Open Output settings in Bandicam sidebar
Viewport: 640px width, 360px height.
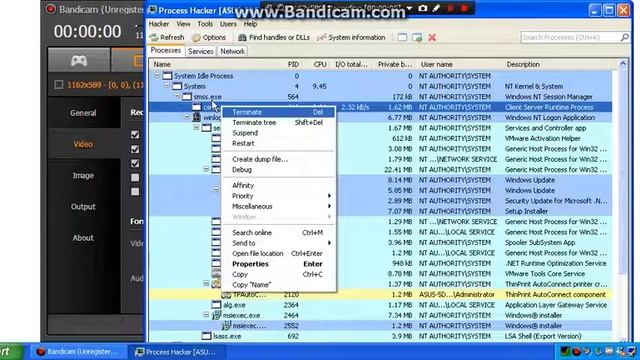(x=83, y=207)
